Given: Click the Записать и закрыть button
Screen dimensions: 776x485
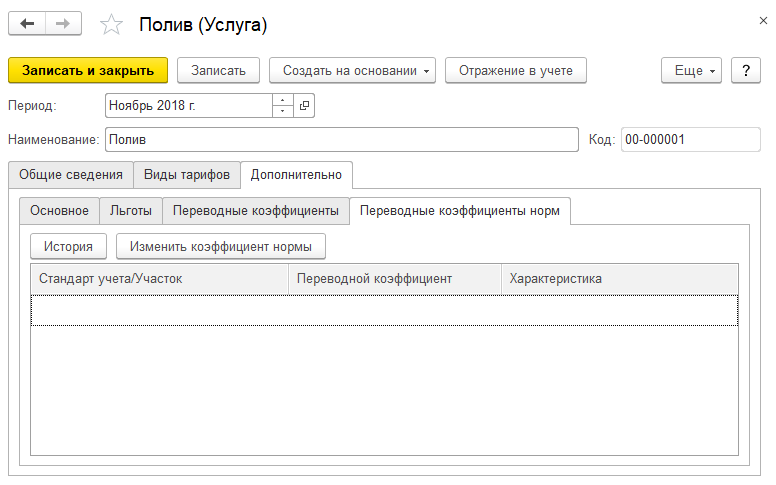Looking at the screenshot, I should tap(88, 71).
